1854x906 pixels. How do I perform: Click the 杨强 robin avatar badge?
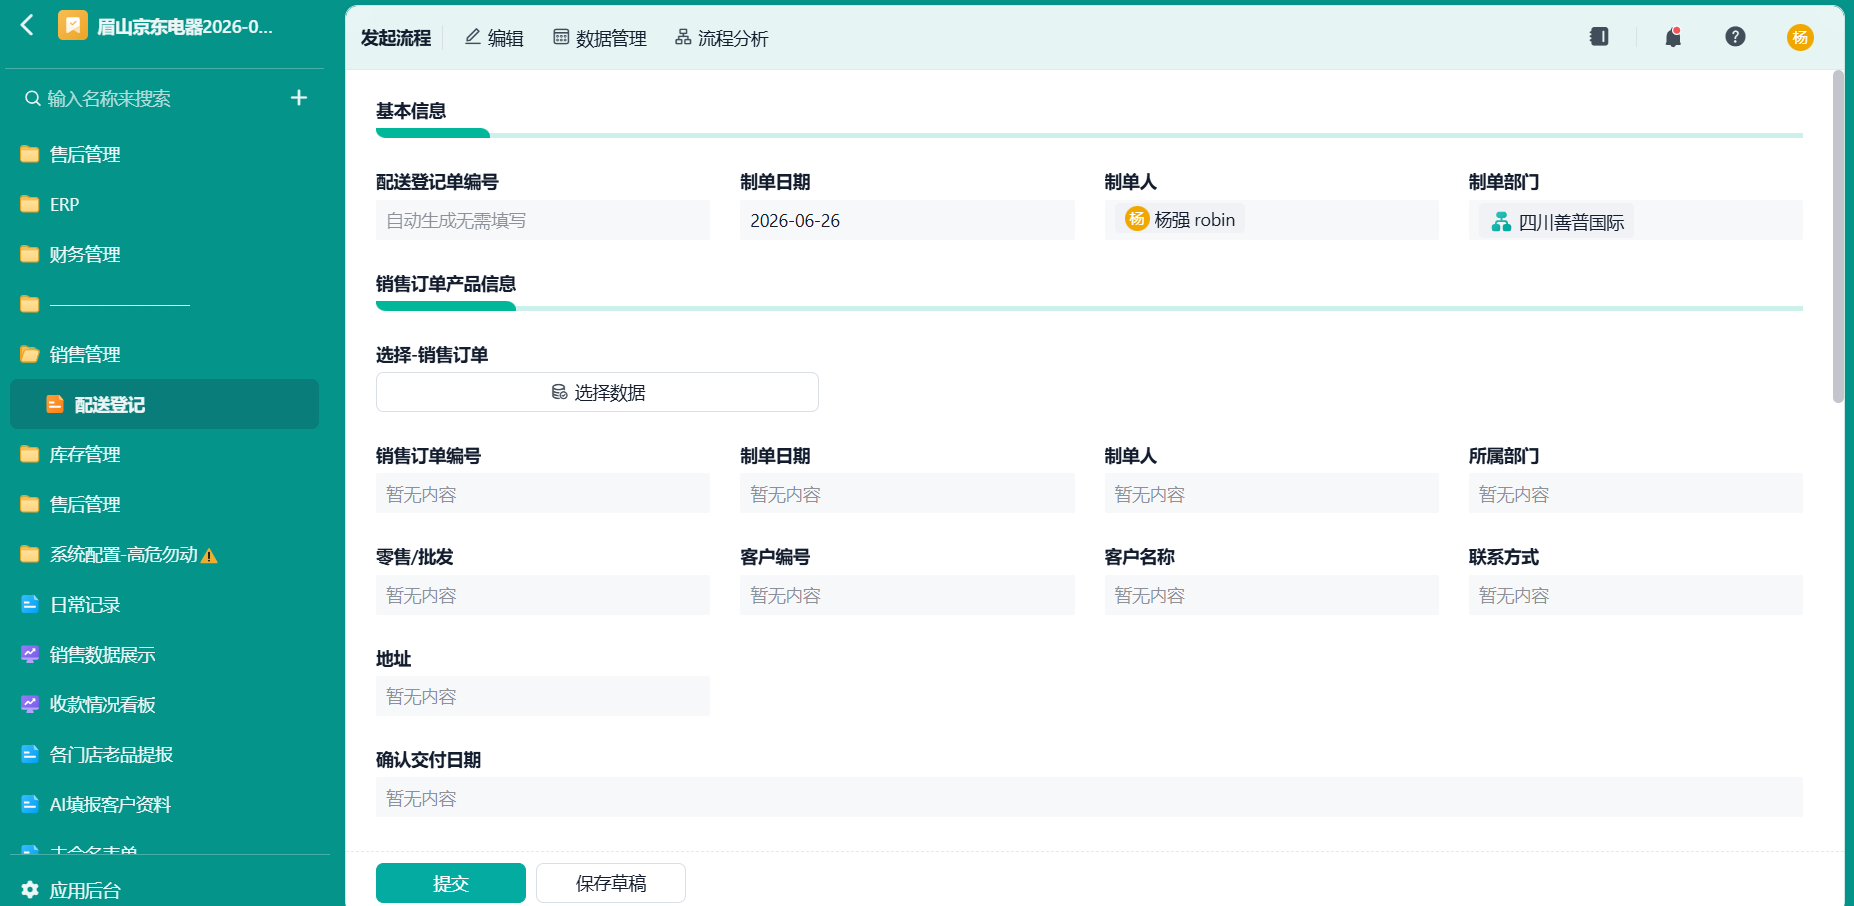click(1137, 219)
